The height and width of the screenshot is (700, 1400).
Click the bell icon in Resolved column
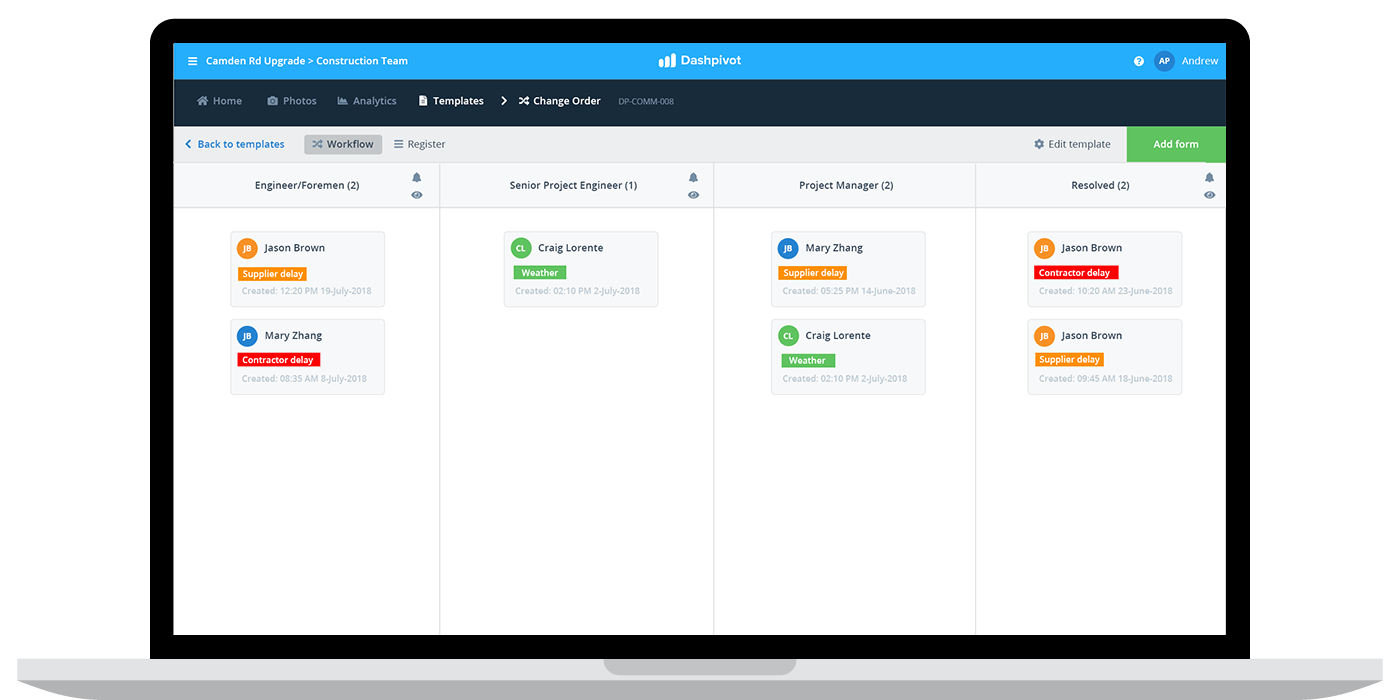(x=1209, y=178)
